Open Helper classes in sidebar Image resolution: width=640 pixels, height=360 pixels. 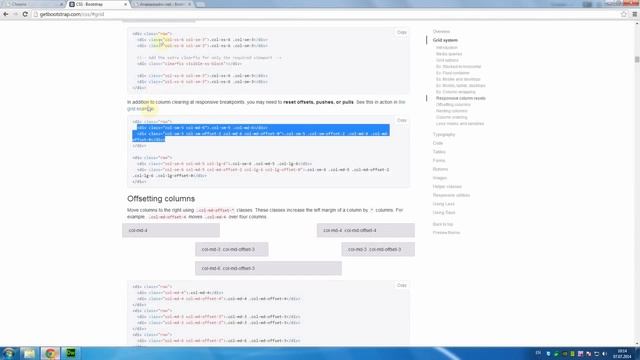tap(447, 187)
